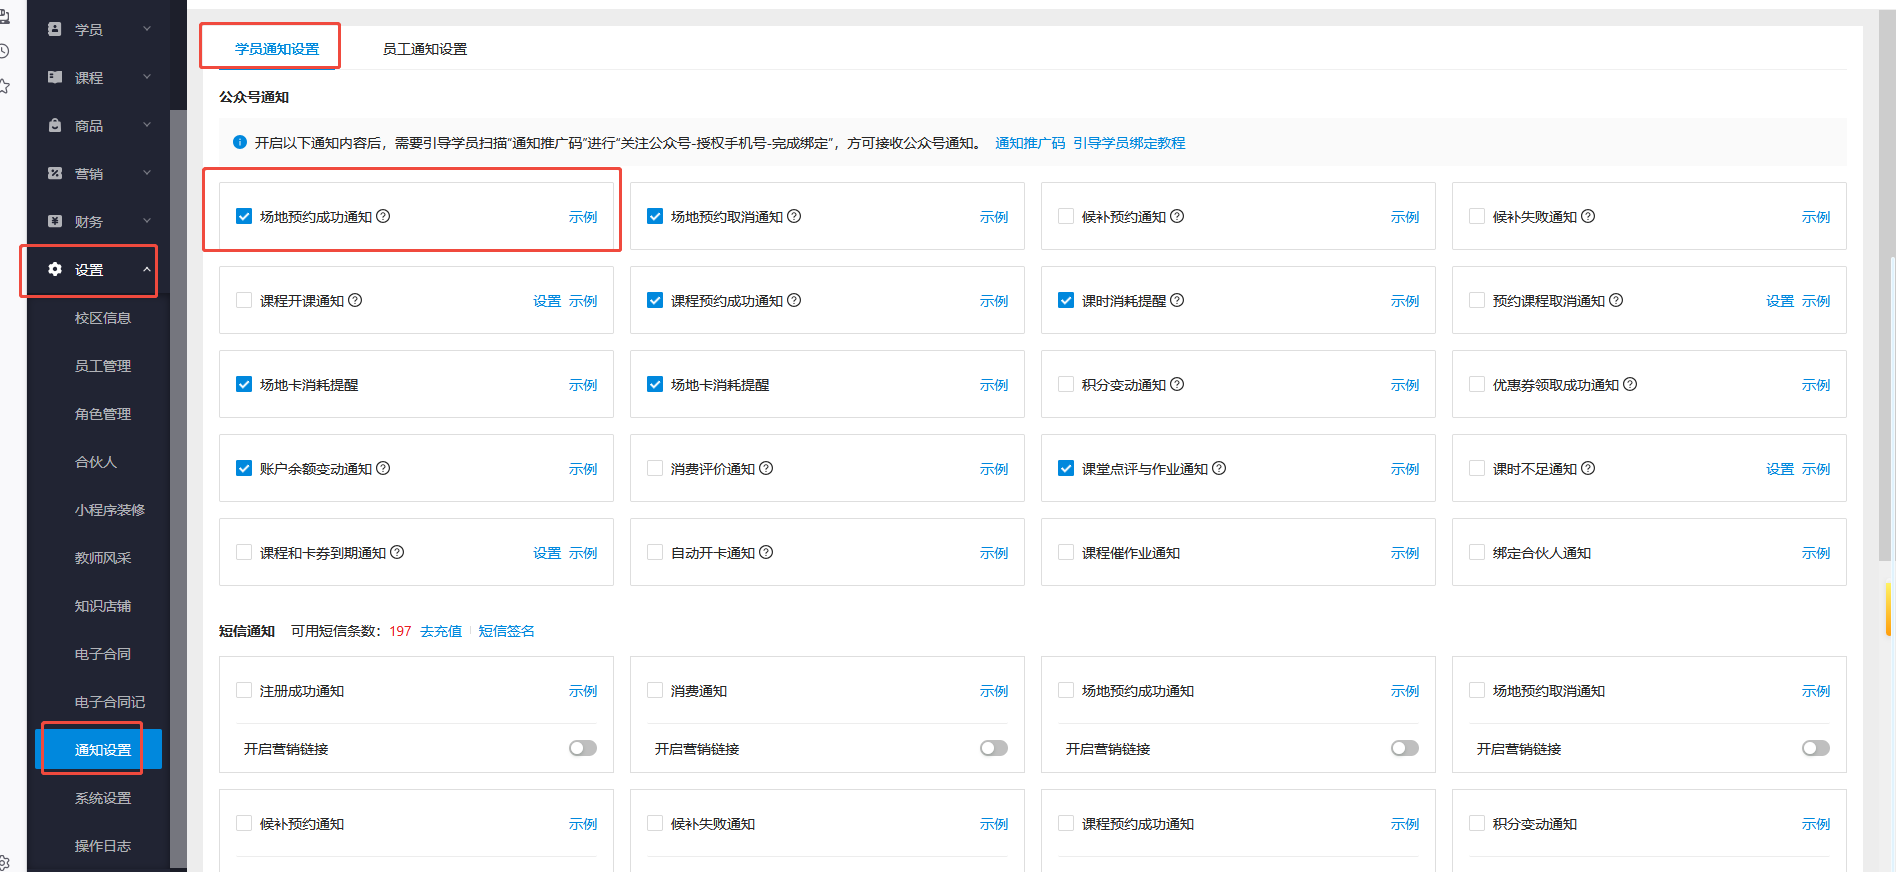This screenshot has width=1896, height=872.
Task: Click the 设置 gear icon
Action: tap(55, 269)
